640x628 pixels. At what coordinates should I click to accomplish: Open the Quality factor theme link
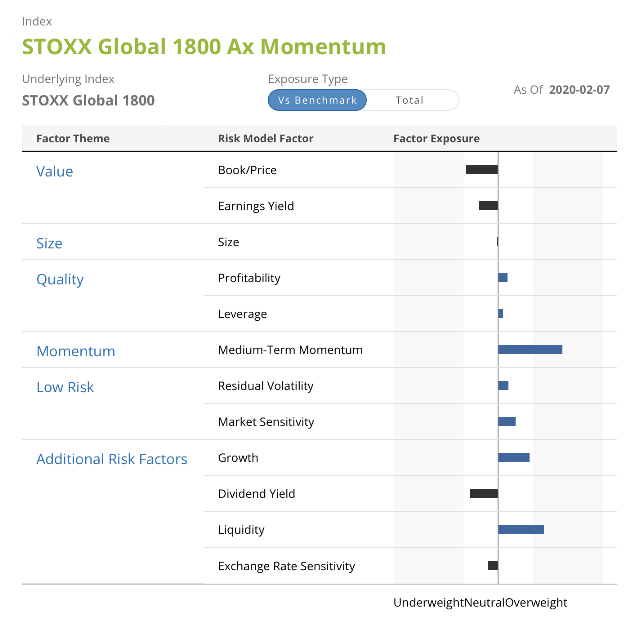[x=60, y=280]
